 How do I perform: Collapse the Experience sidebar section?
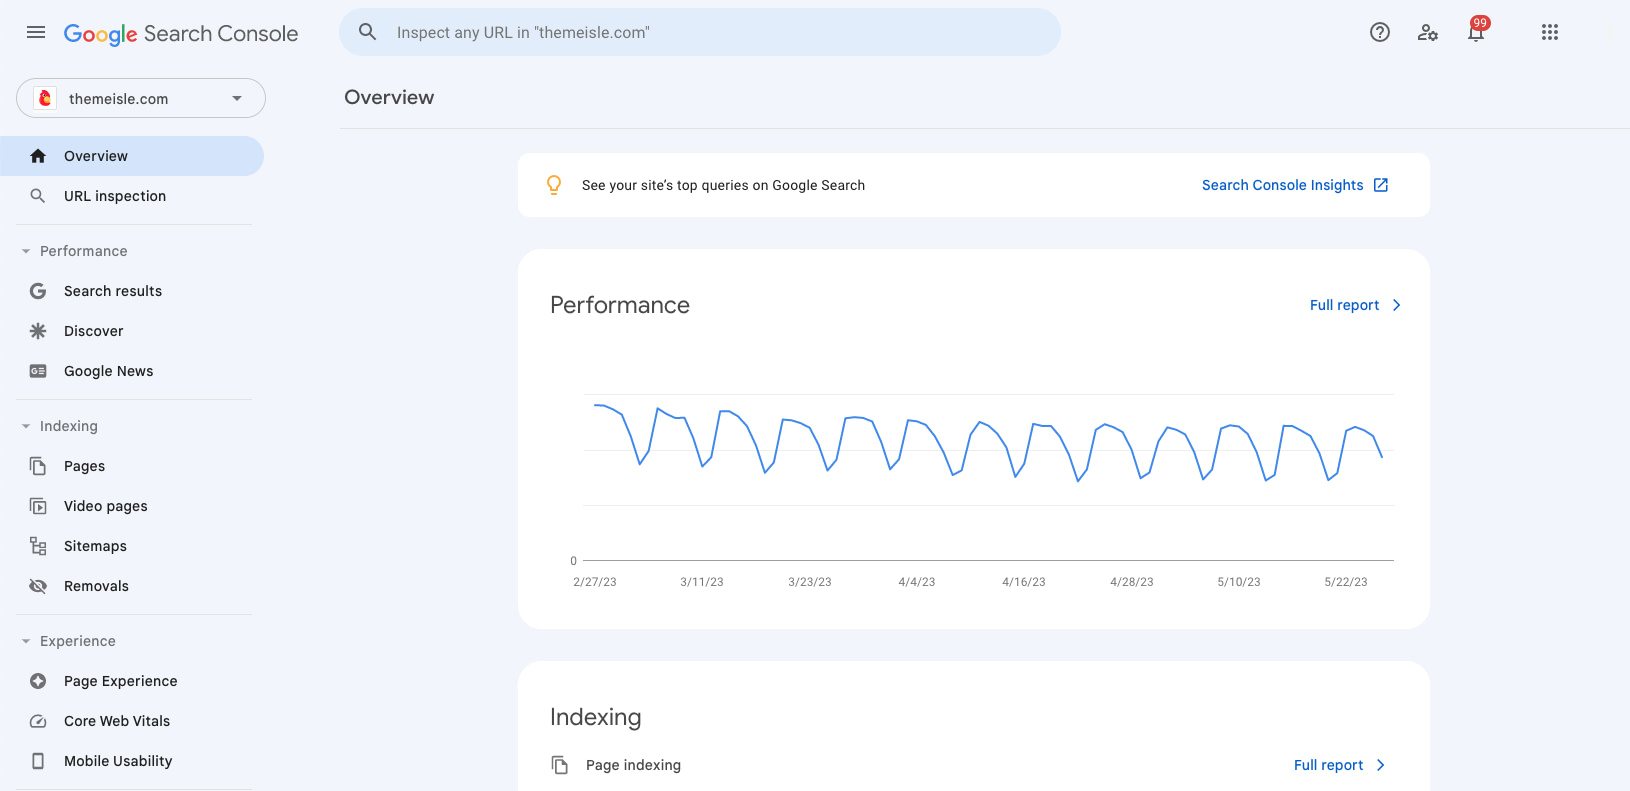point(26,641)
